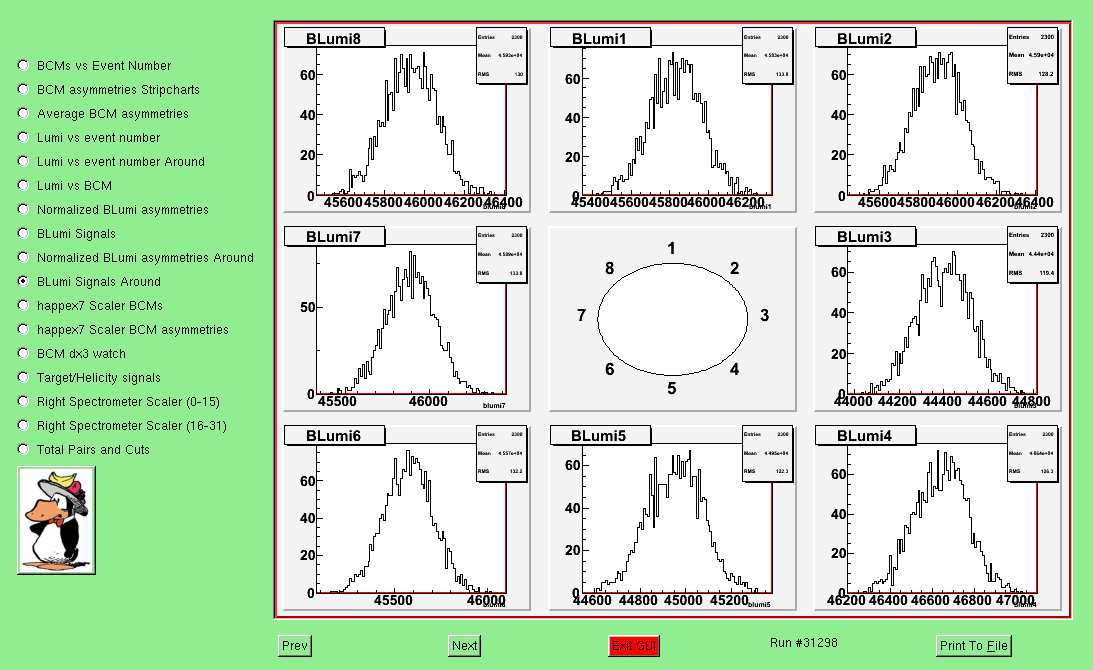This screenshot has width=1093, height=670.
Task: Click the BLumi1 title box
Action: (600, 38)
